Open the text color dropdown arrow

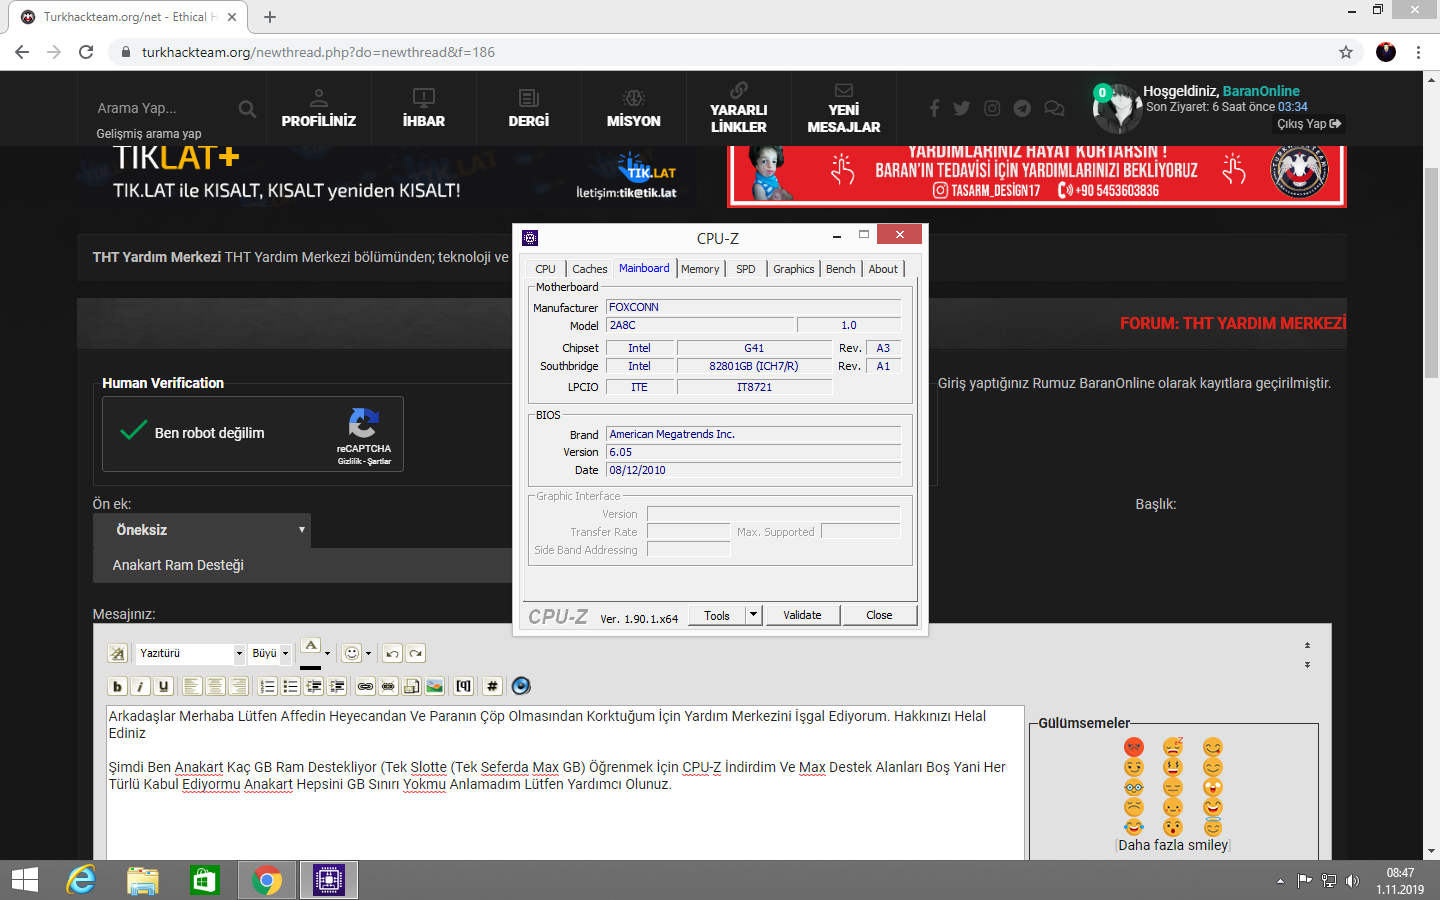point(327,654)
